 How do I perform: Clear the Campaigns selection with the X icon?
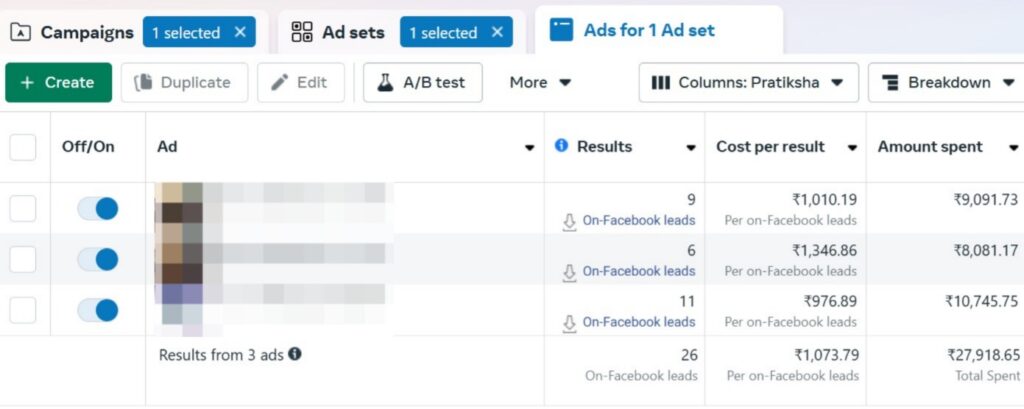click(x=240, y=32)
